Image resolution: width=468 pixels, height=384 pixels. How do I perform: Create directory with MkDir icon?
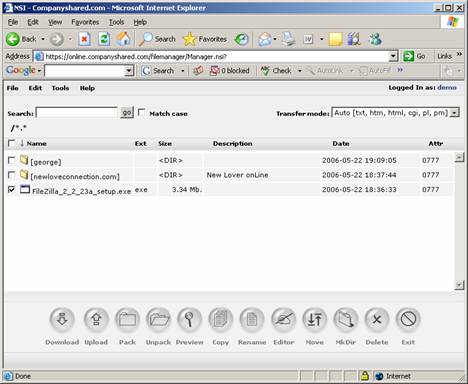(346, 319)
